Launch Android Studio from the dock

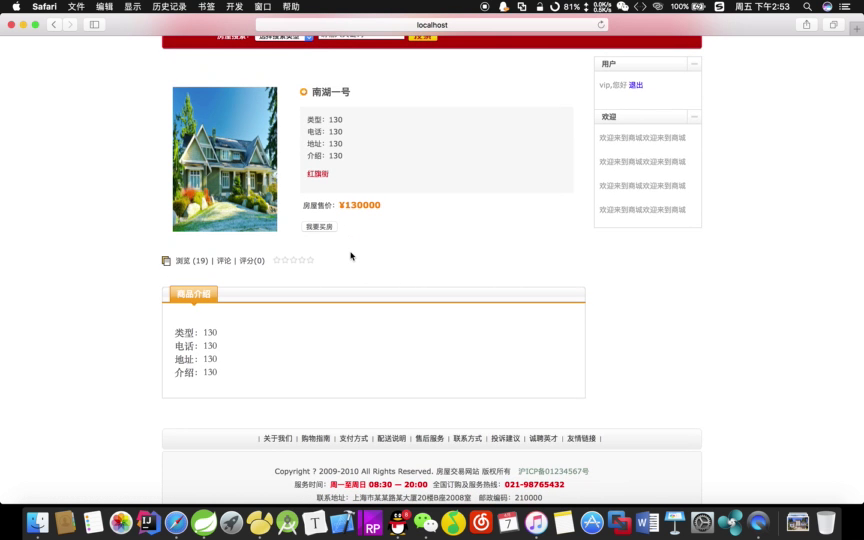(x=287, y=522)
